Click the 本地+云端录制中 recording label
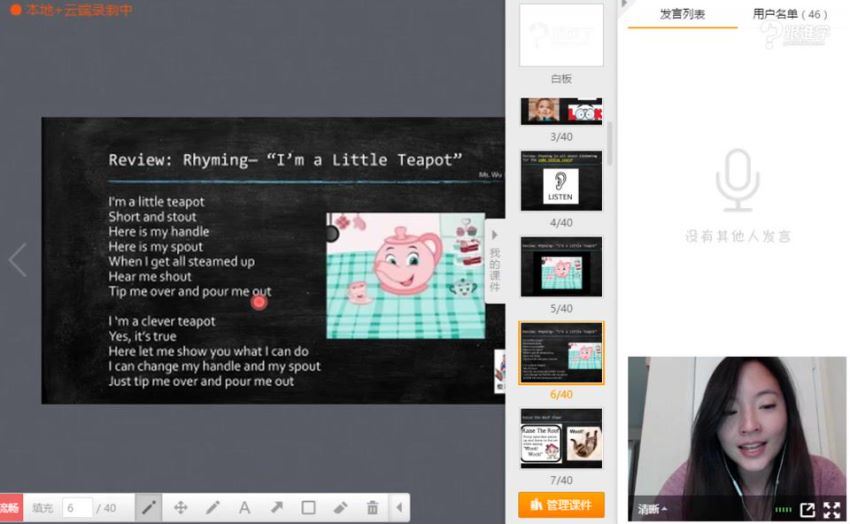This screenshot has height=524, width=850. pyautogui.click(x=79, y=10)
